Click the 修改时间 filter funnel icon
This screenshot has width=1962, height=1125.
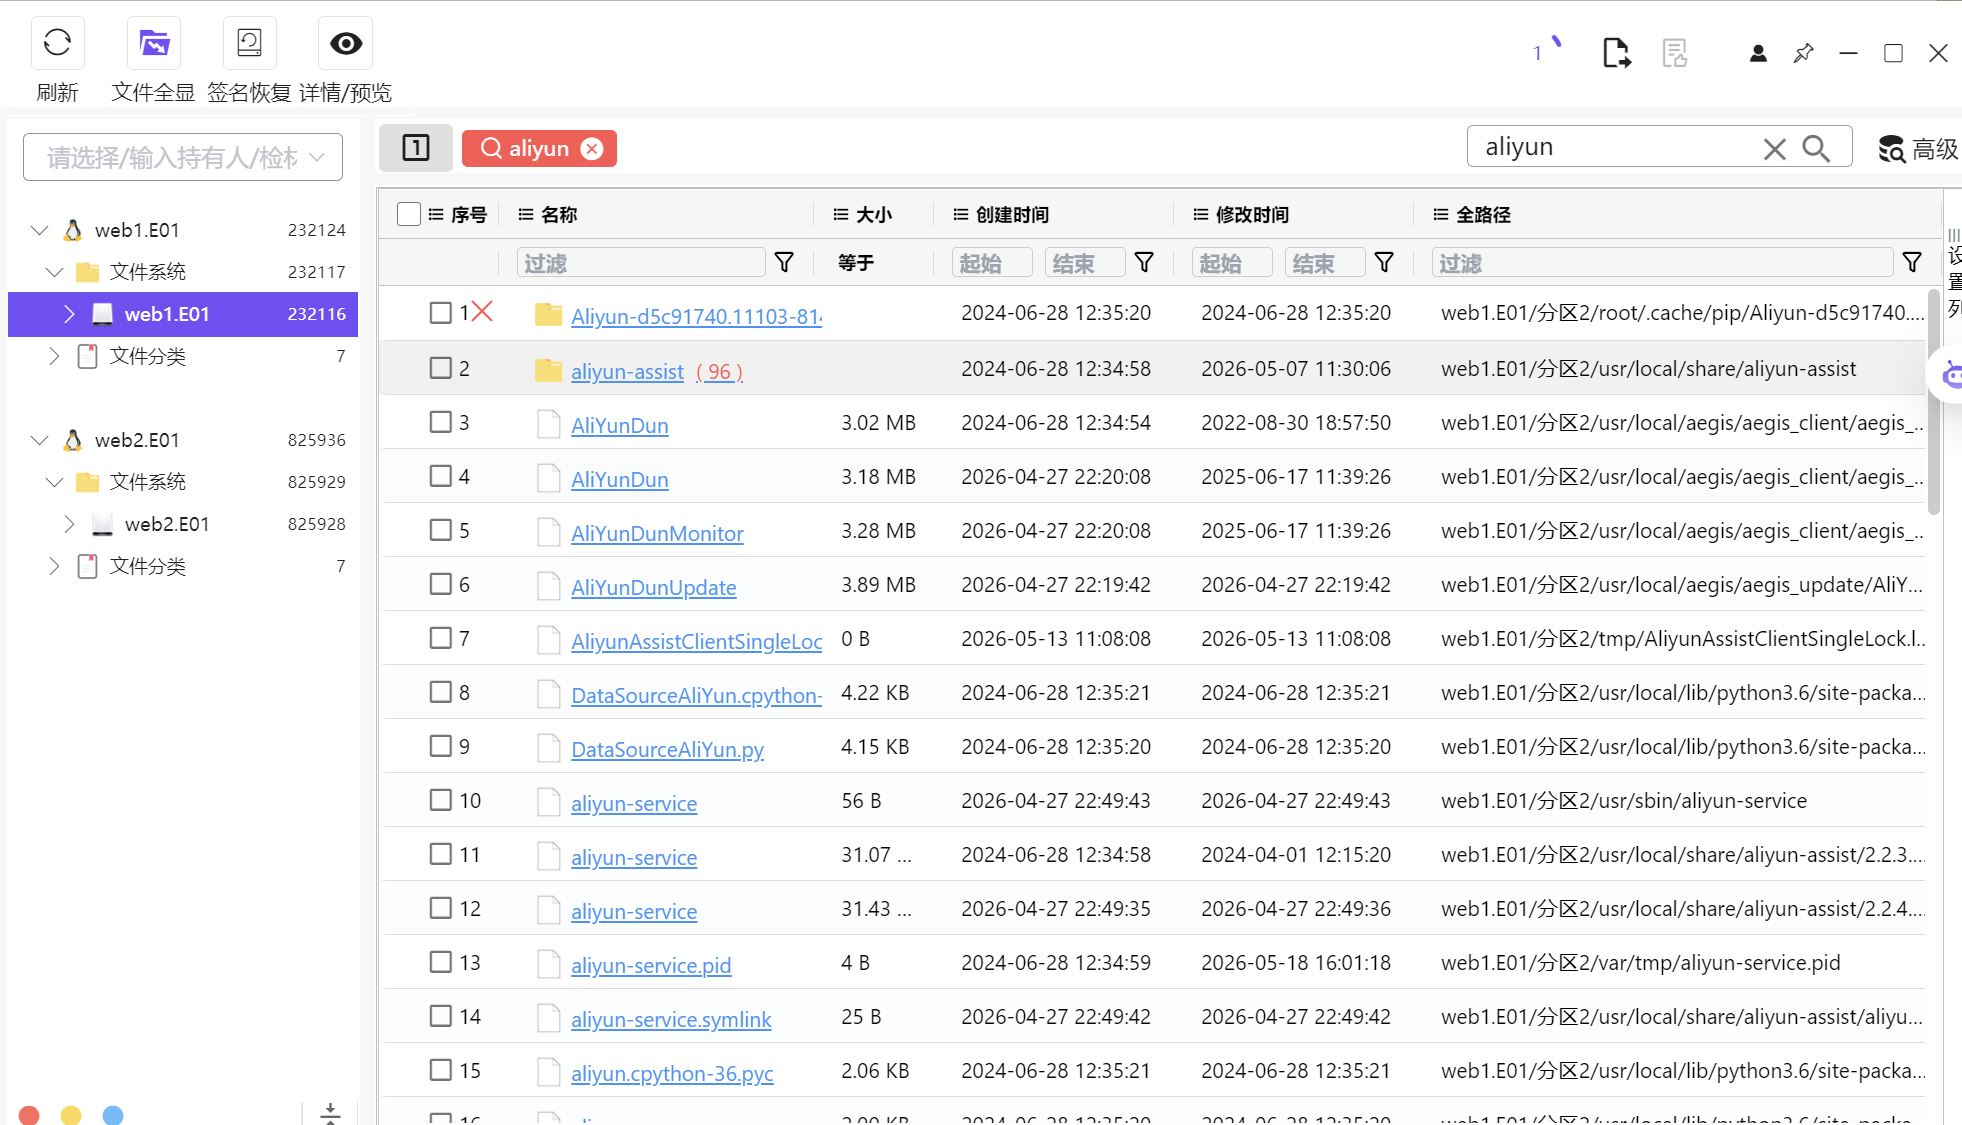pos(1385,262)
